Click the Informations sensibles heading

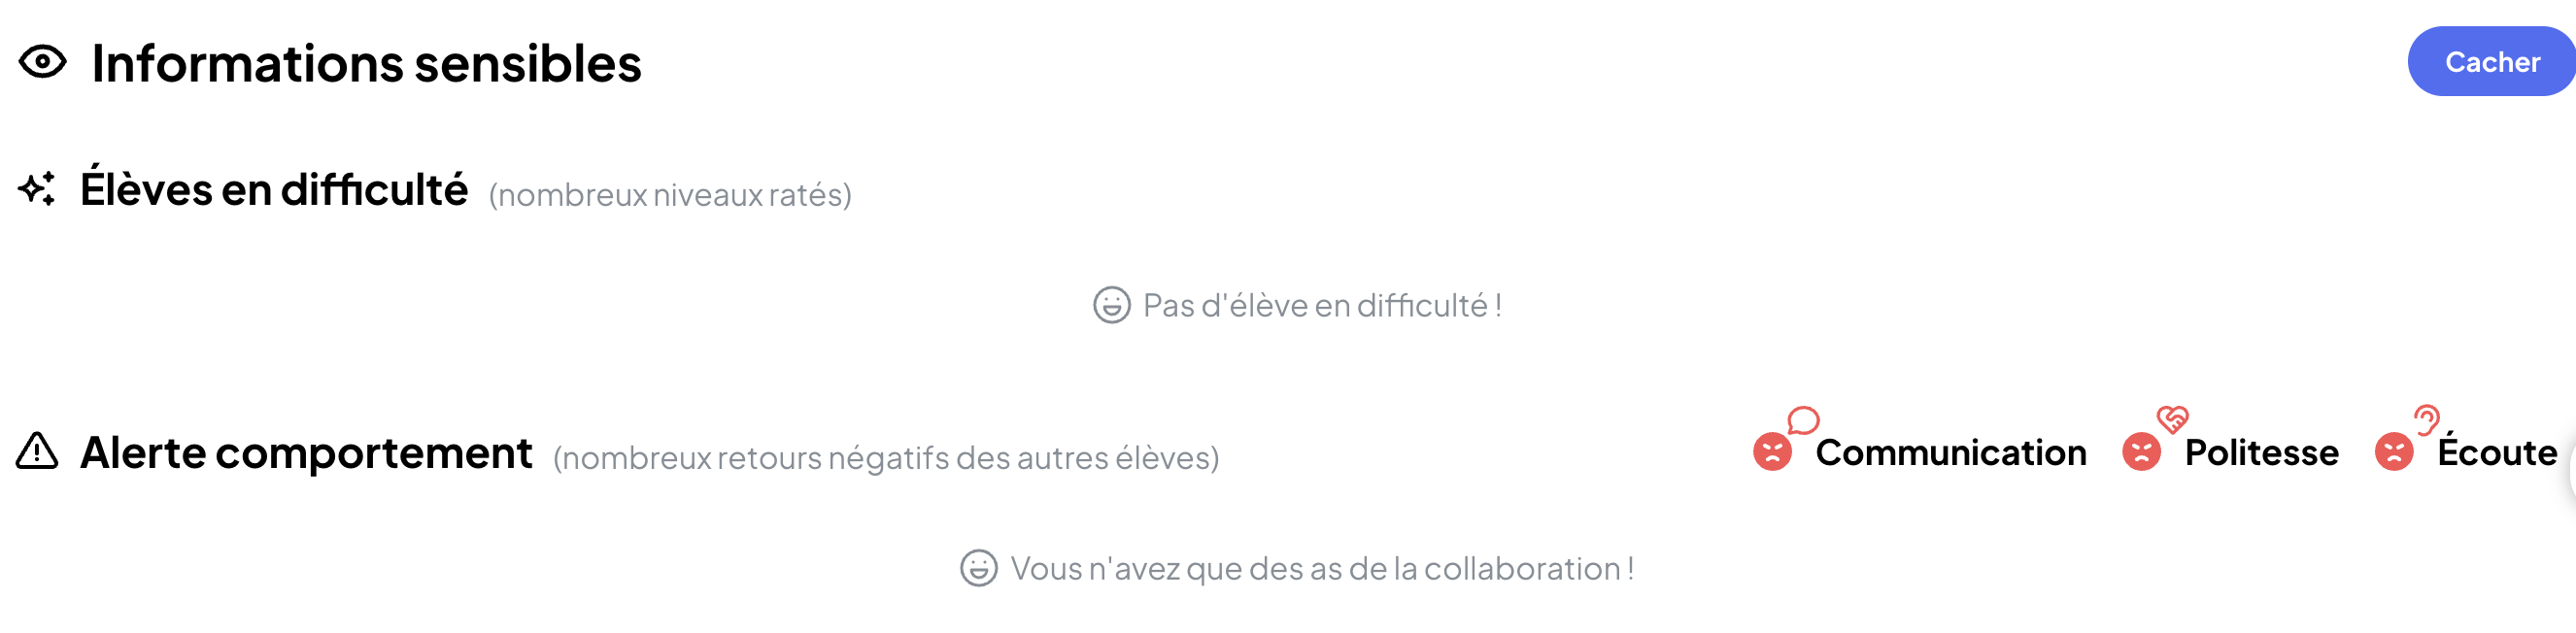coord(366,64)
